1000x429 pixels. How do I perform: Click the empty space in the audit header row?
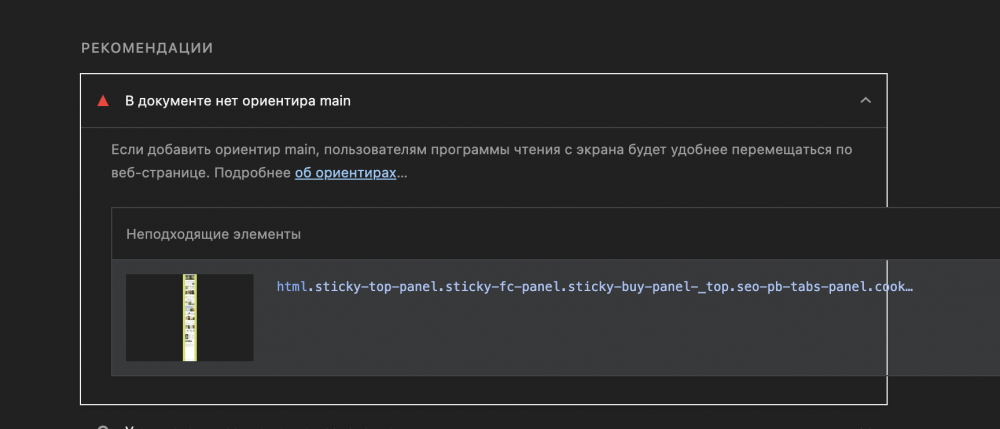point(600,101)
